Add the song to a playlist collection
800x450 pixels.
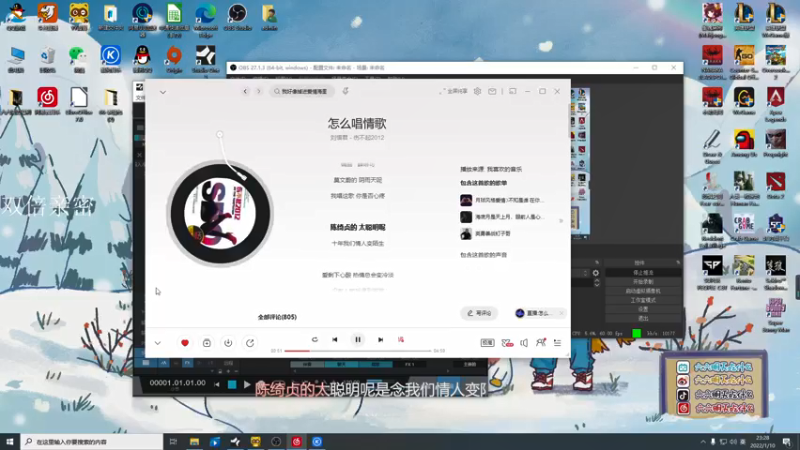pos(207,343)
